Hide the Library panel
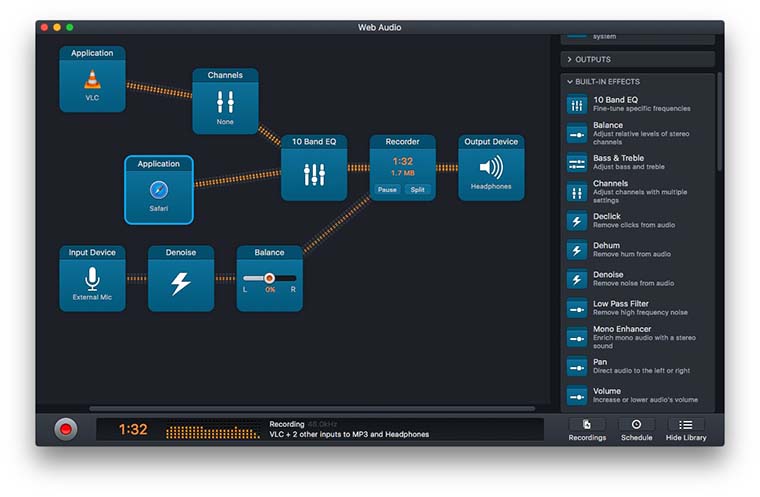This screenshot has width=760, height=497. click(x=686, y=429)
